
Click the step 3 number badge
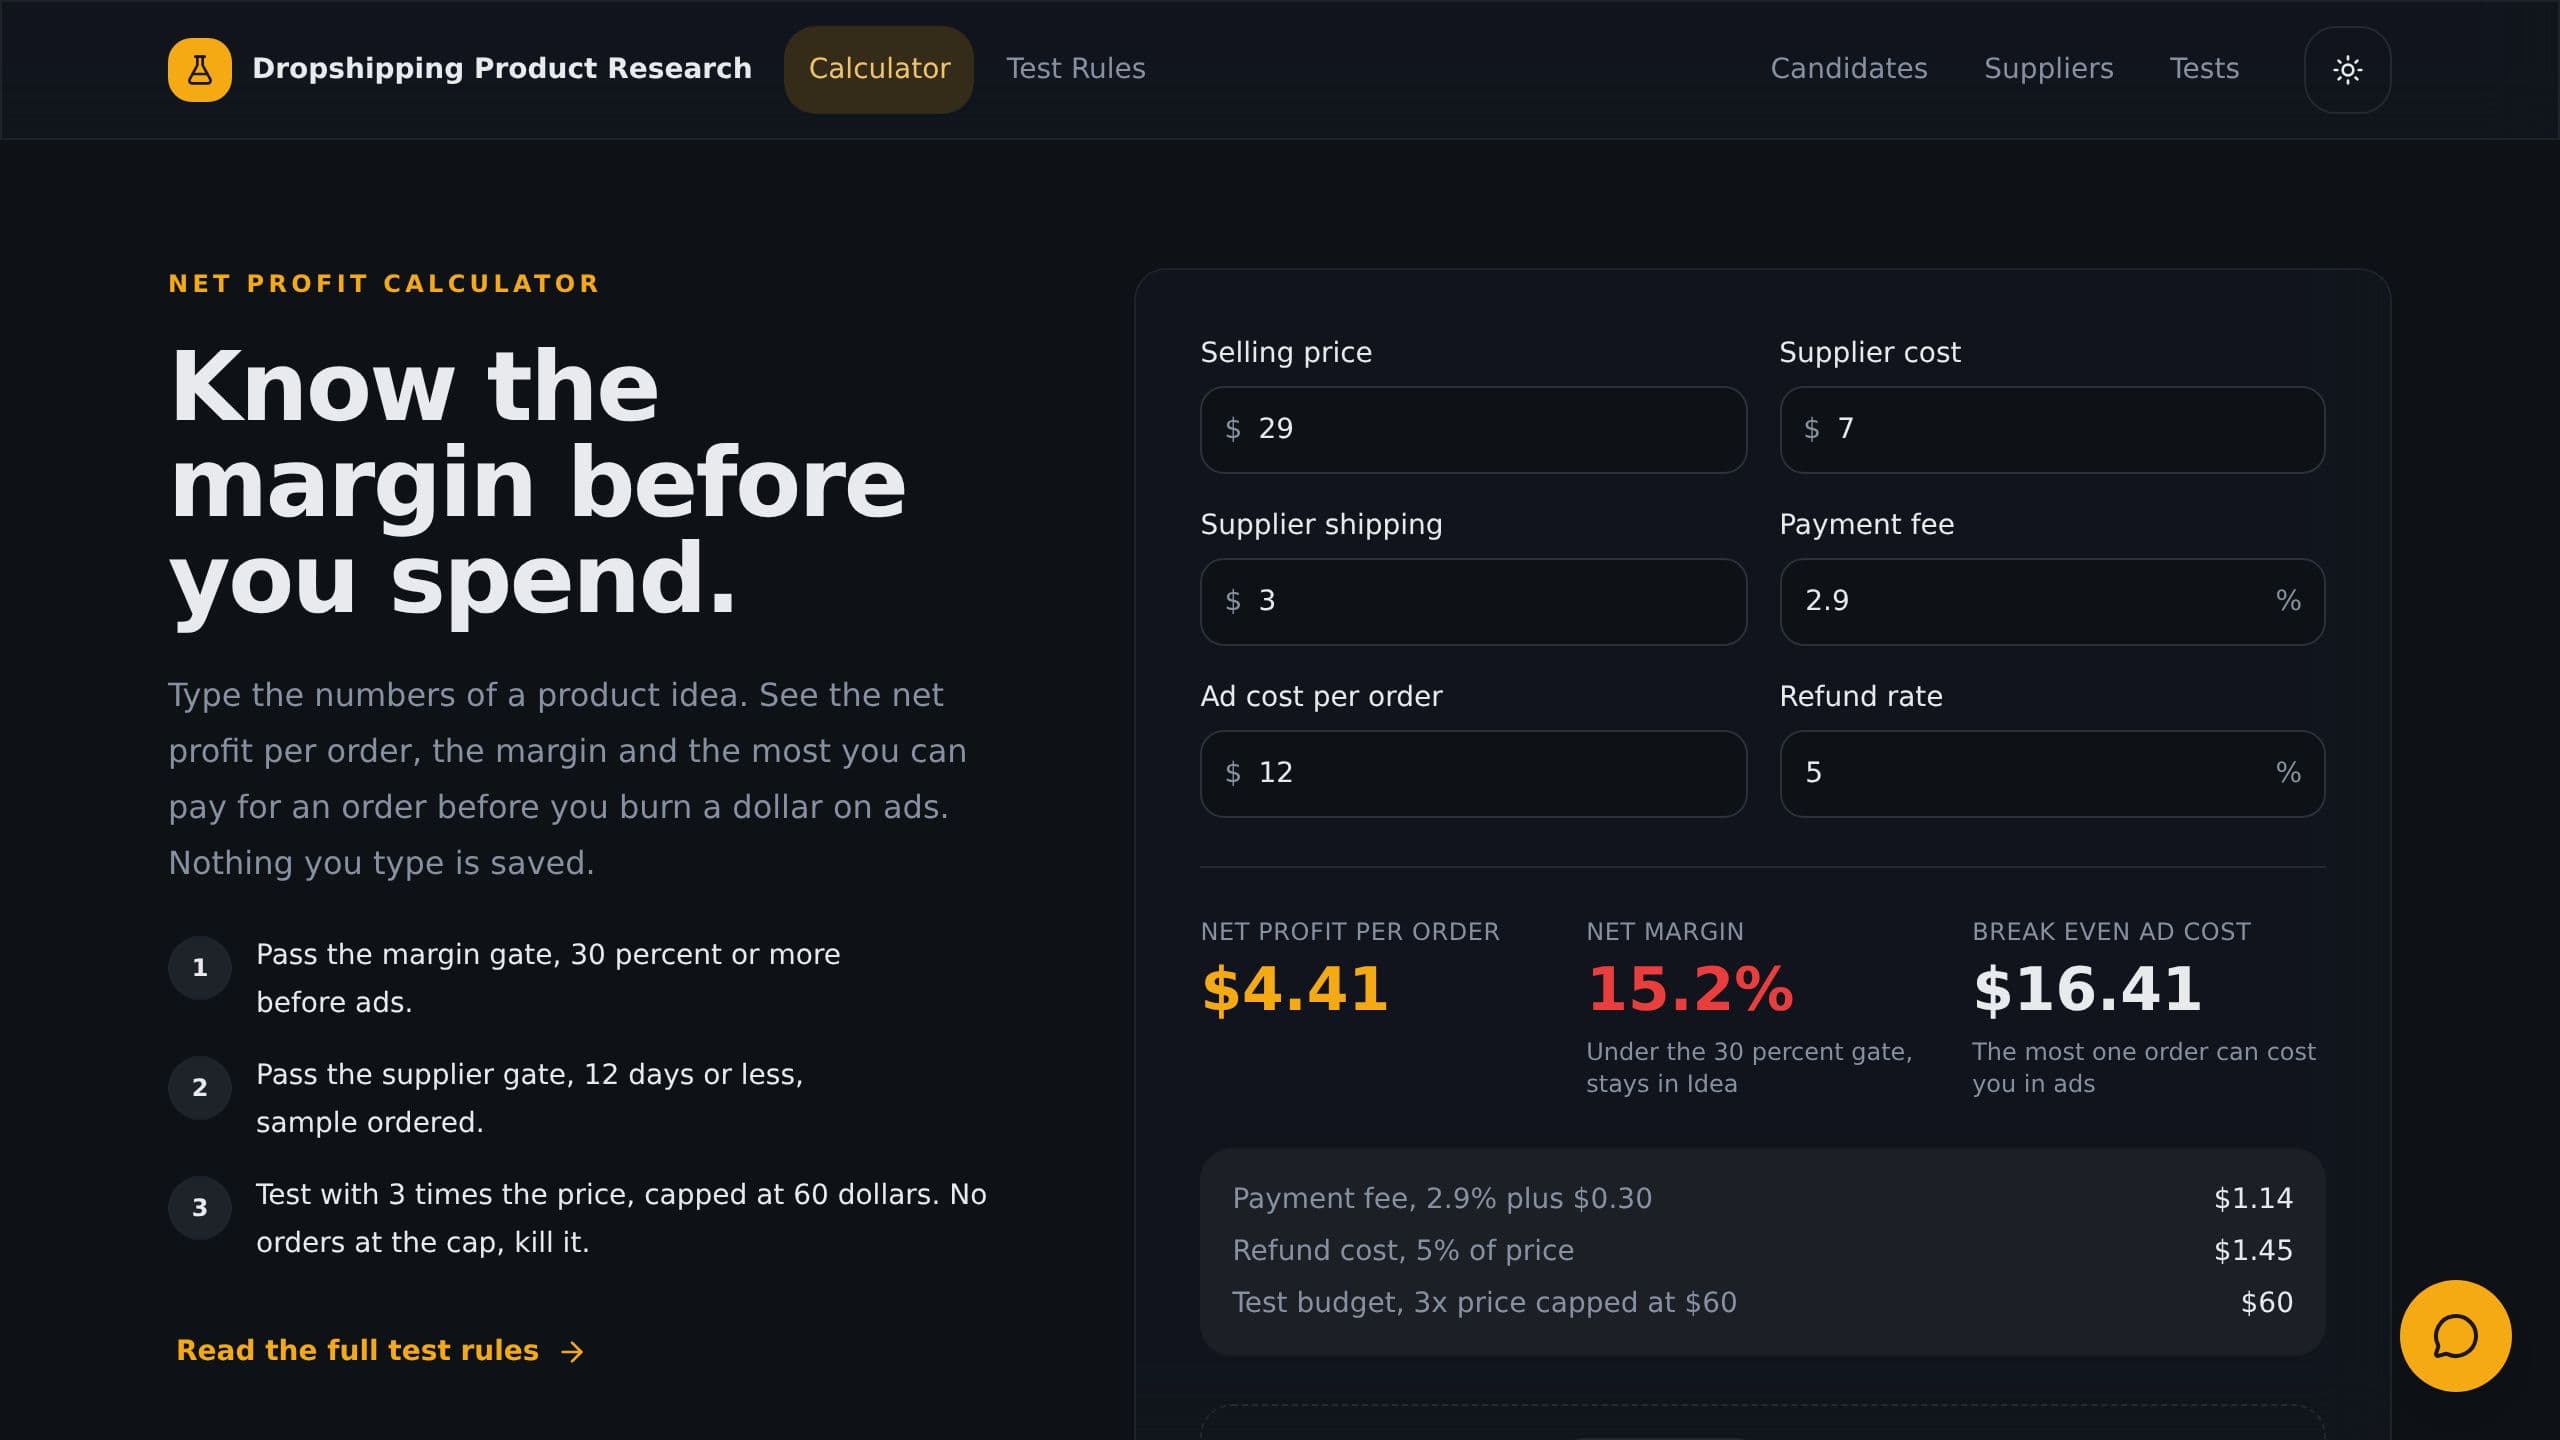click(x=200, y=1208)
